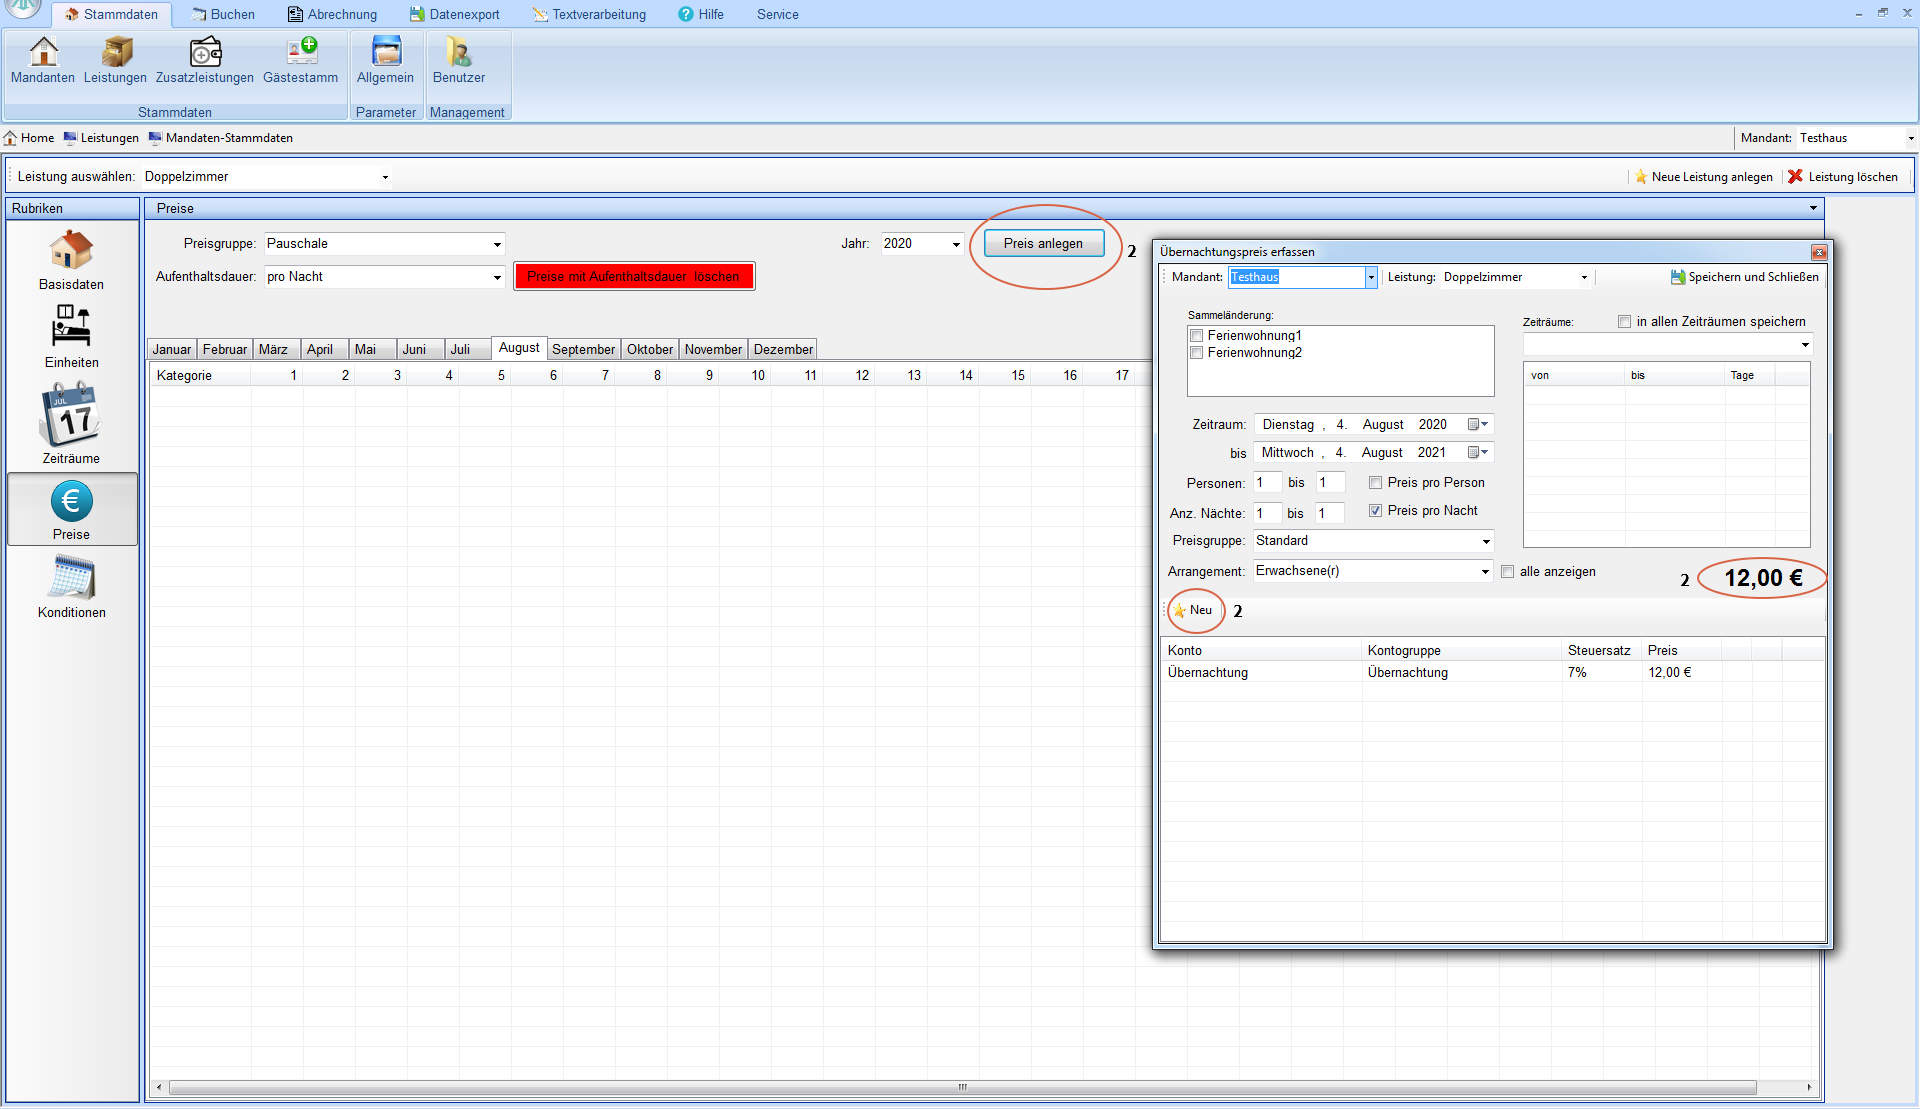The width and height of the screenshot is (1920, 1109).
Task: Select the Januar month tab
Action: (x=172, y=349)
